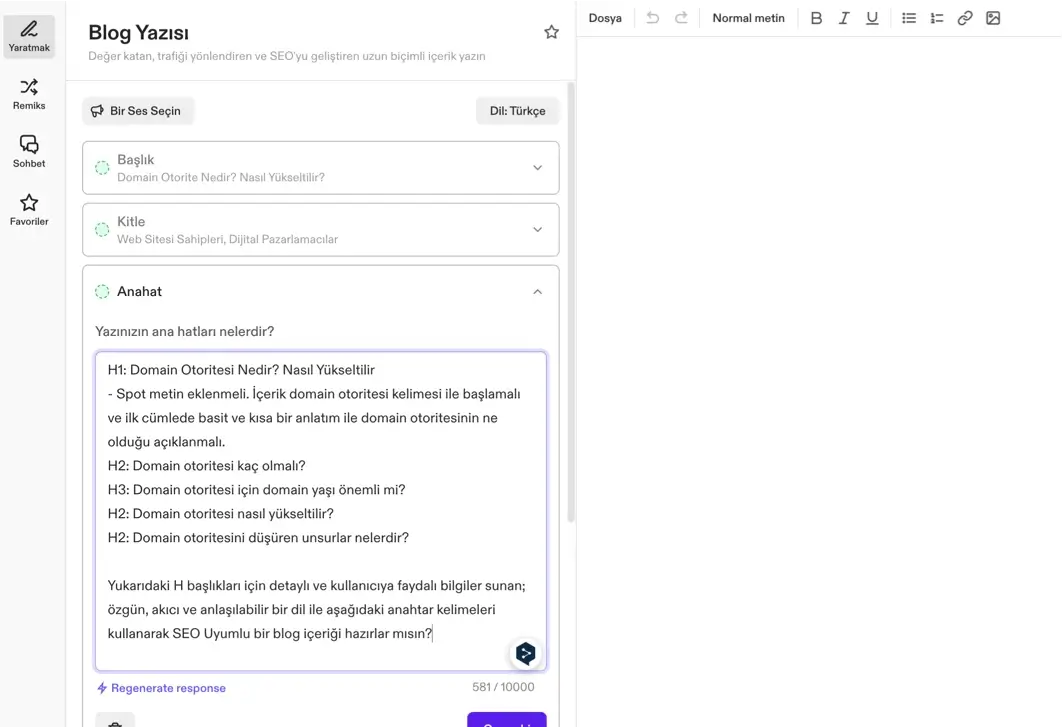Insert a hyperlink using the link icon
The image size is (1063, 727).
965,18
